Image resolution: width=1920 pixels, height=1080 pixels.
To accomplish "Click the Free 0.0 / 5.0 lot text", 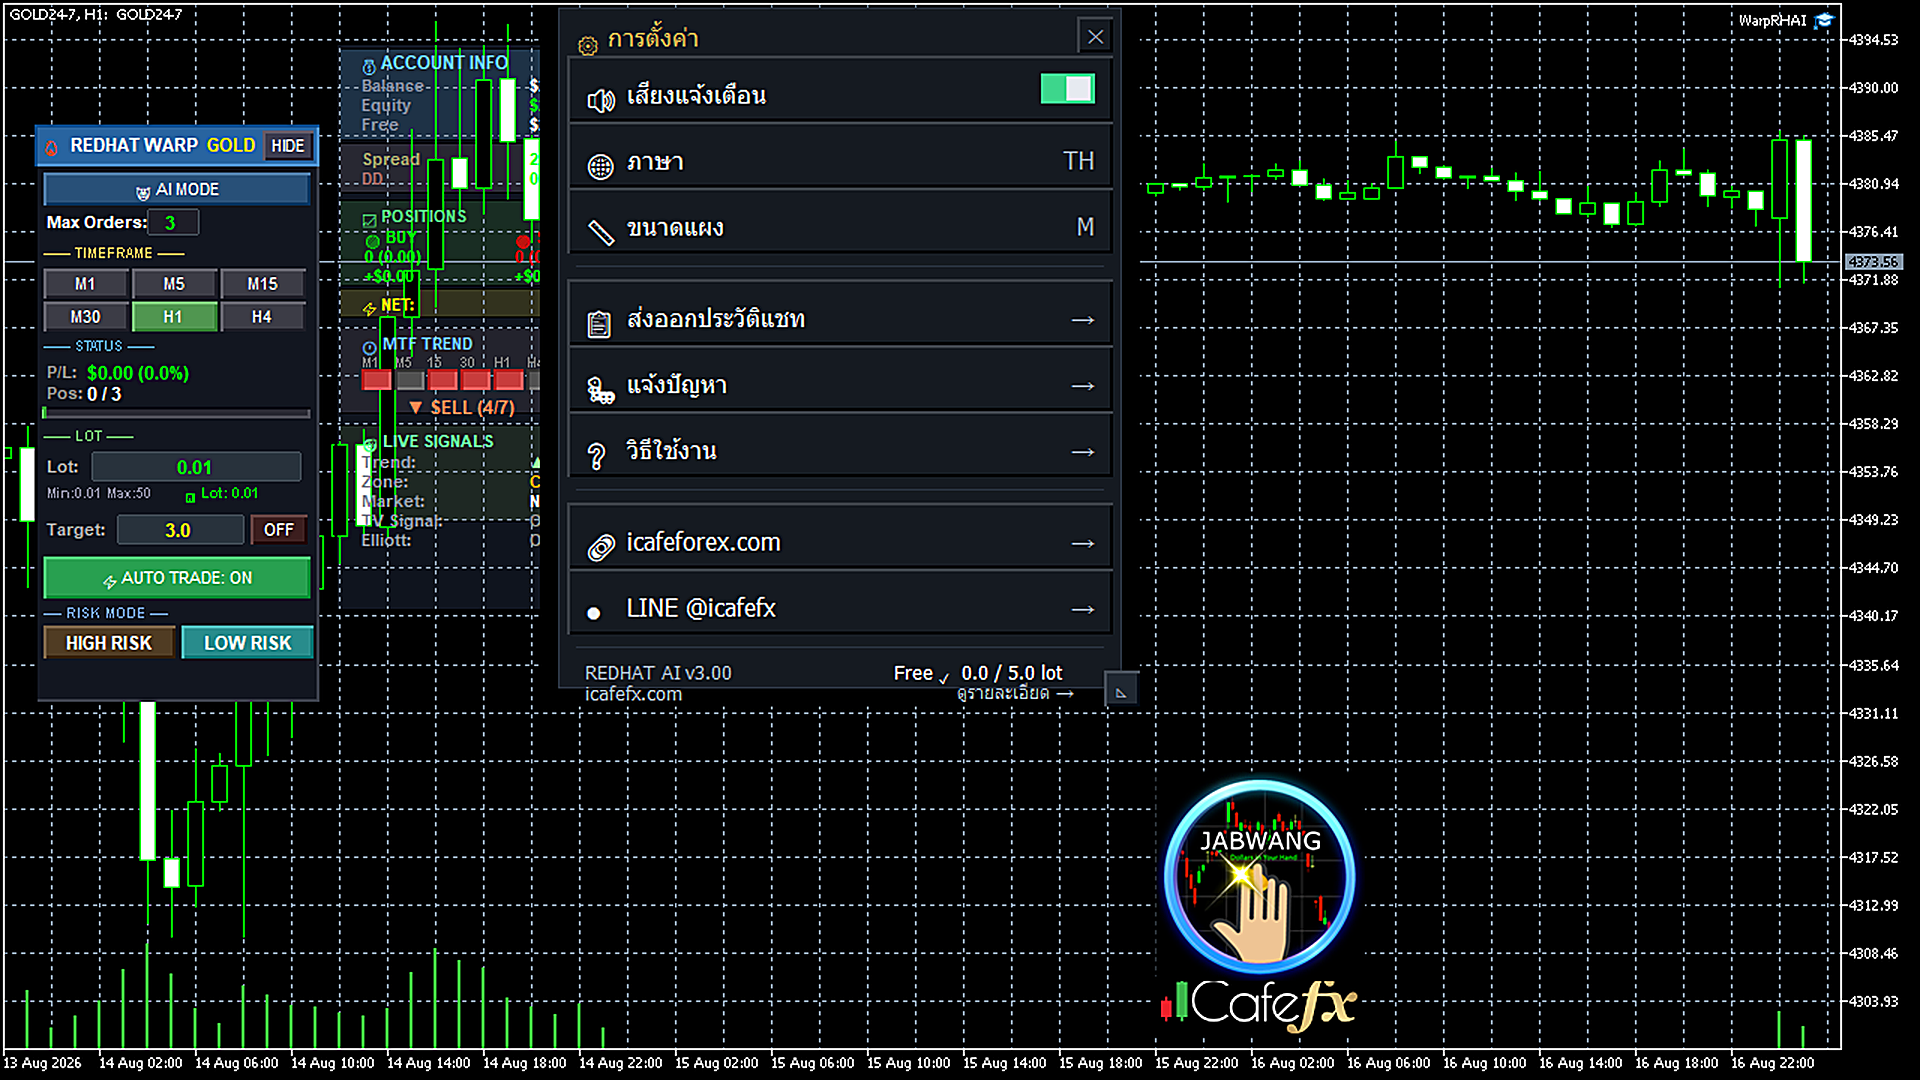I will [x=978, y=673].
